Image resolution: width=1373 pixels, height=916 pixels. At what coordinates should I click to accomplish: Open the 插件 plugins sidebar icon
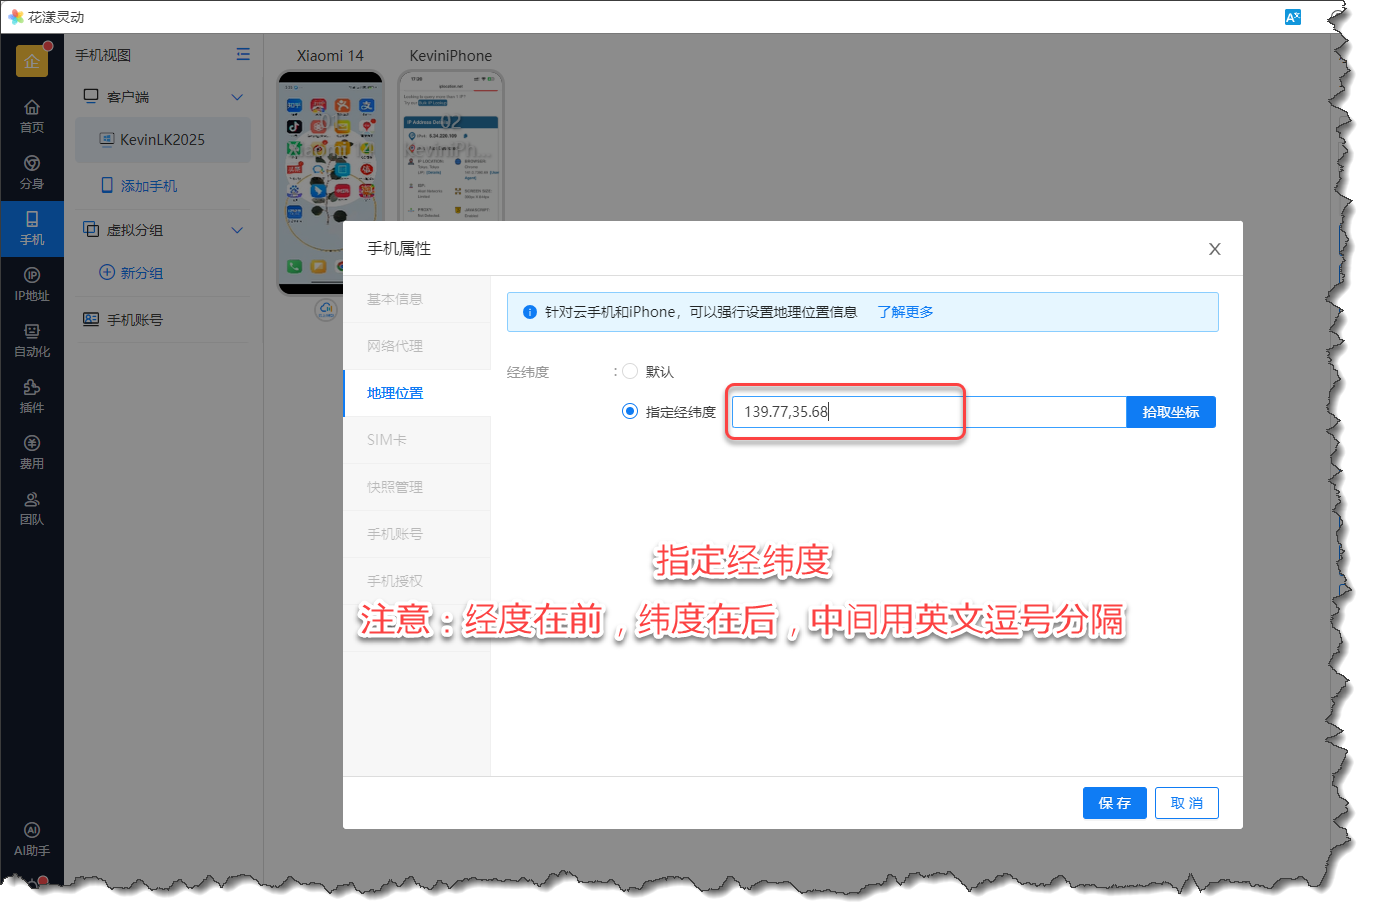32,396
